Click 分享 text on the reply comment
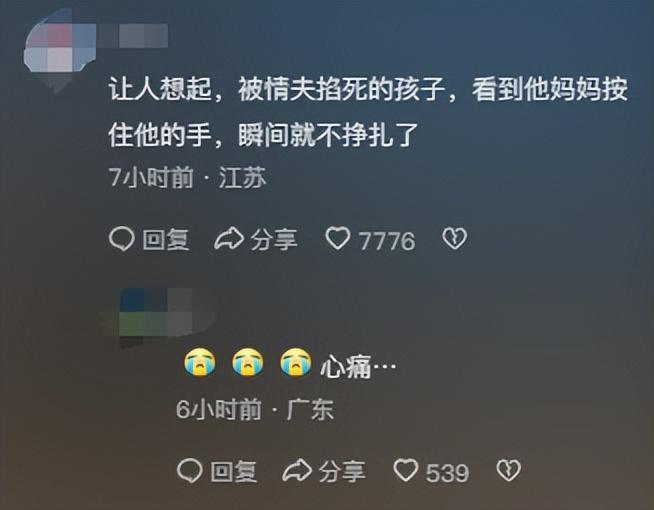Image resolution: width=654 pixels, height=510 pixels. [x=342, y=472]
